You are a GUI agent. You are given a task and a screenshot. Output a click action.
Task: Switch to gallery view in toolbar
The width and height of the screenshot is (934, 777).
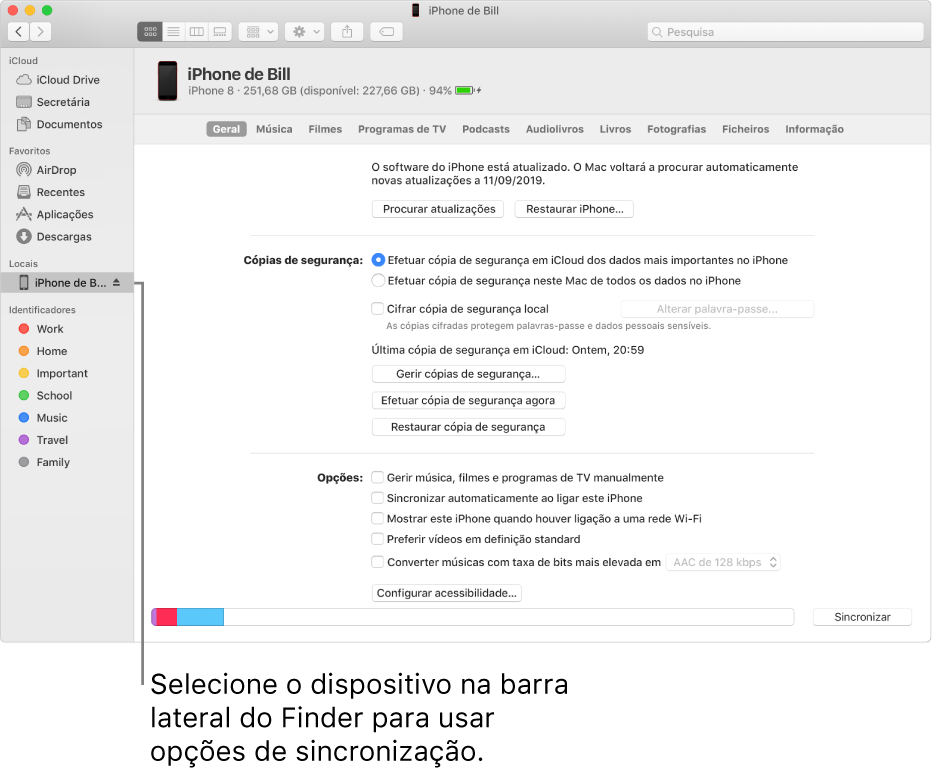coord(220,32)
